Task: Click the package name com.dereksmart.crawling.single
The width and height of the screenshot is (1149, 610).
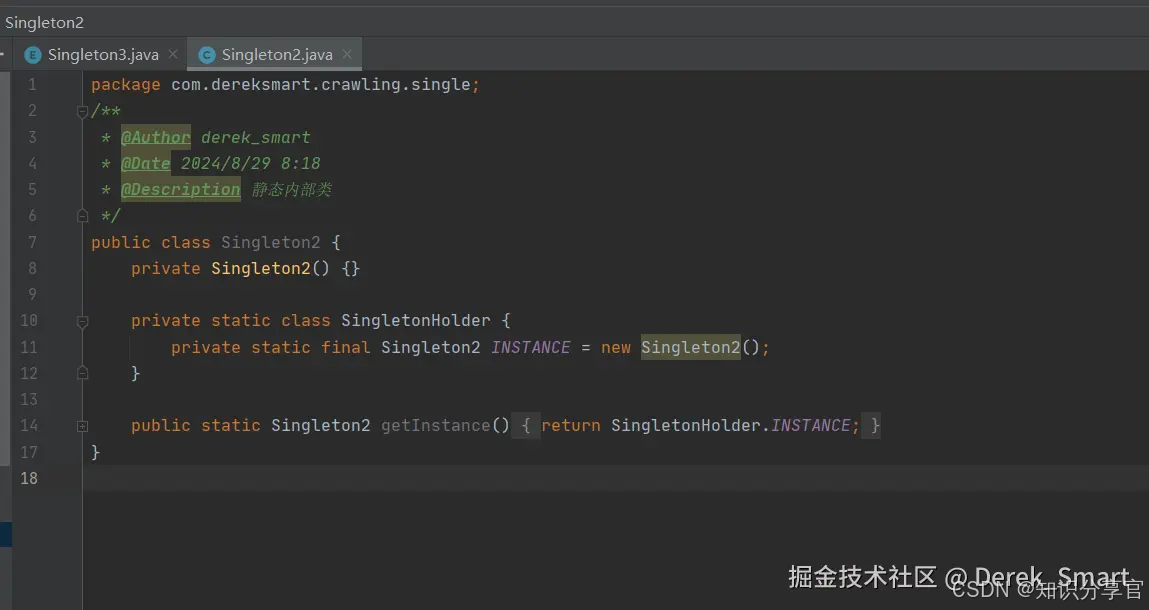Action: (320, 84)
